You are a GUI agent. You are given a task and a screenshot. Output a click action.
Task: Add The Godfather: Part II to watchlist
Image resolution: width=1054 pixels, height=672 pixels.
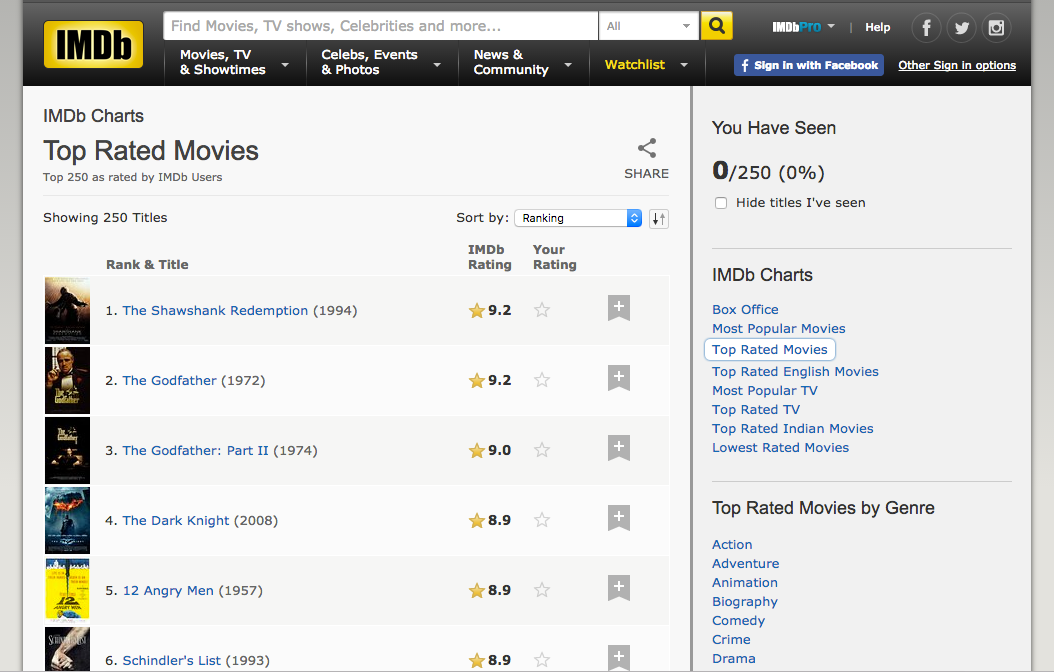coord(619,448)
